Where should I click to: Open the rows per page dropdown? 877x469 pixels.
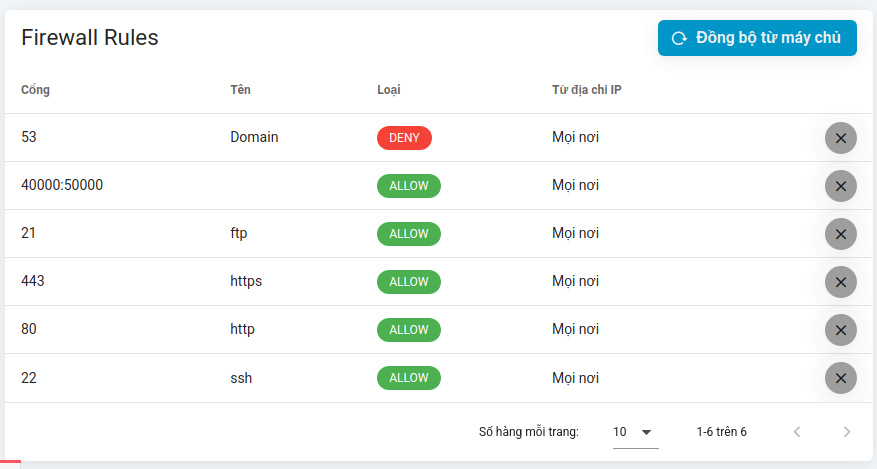634,432
